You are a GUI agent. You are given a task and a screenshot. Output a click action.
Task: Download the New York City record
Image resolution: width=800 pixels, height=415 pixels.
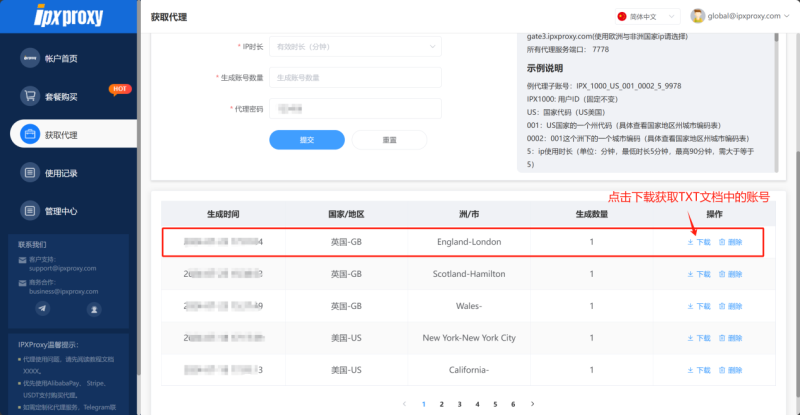coord(699,338)
